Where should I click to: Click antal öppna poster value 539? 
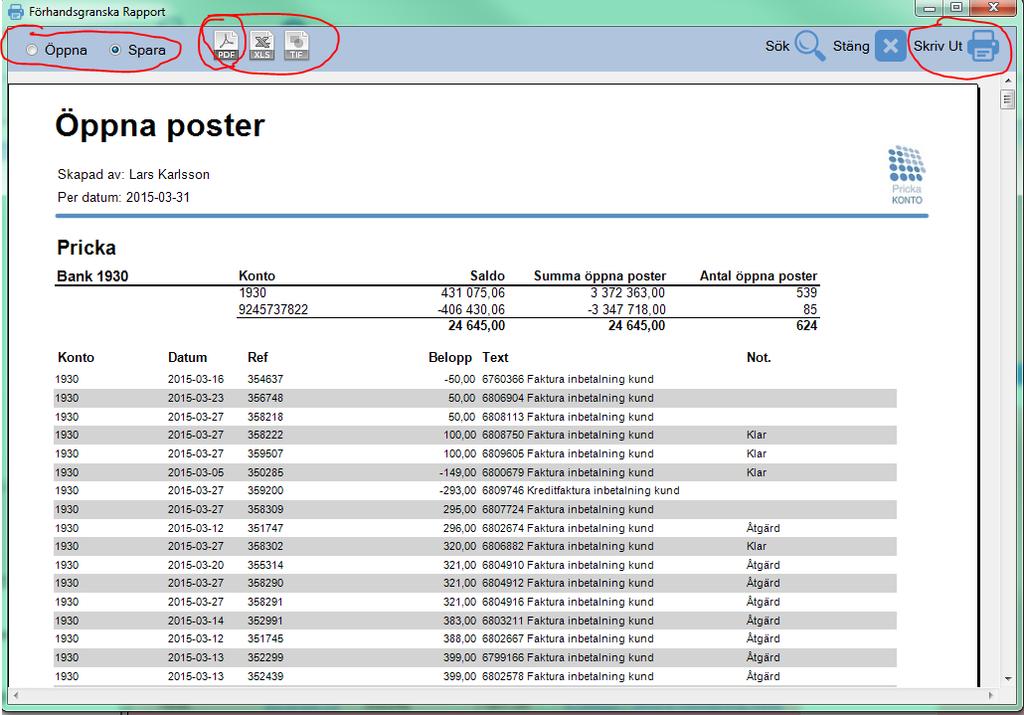pos(807,293)
